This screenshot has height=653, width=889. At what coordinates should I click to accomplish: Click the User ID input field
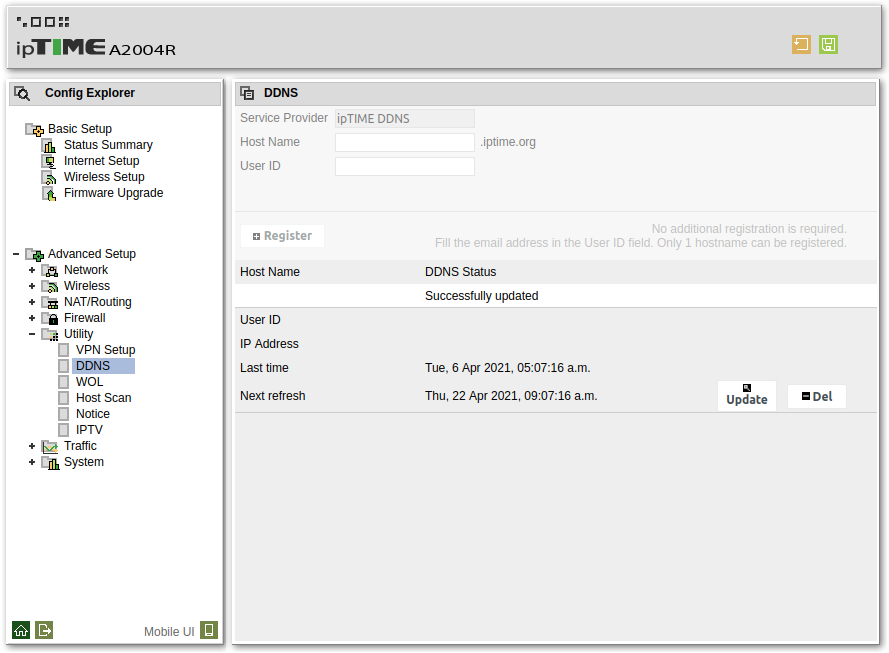coord(405,166)
